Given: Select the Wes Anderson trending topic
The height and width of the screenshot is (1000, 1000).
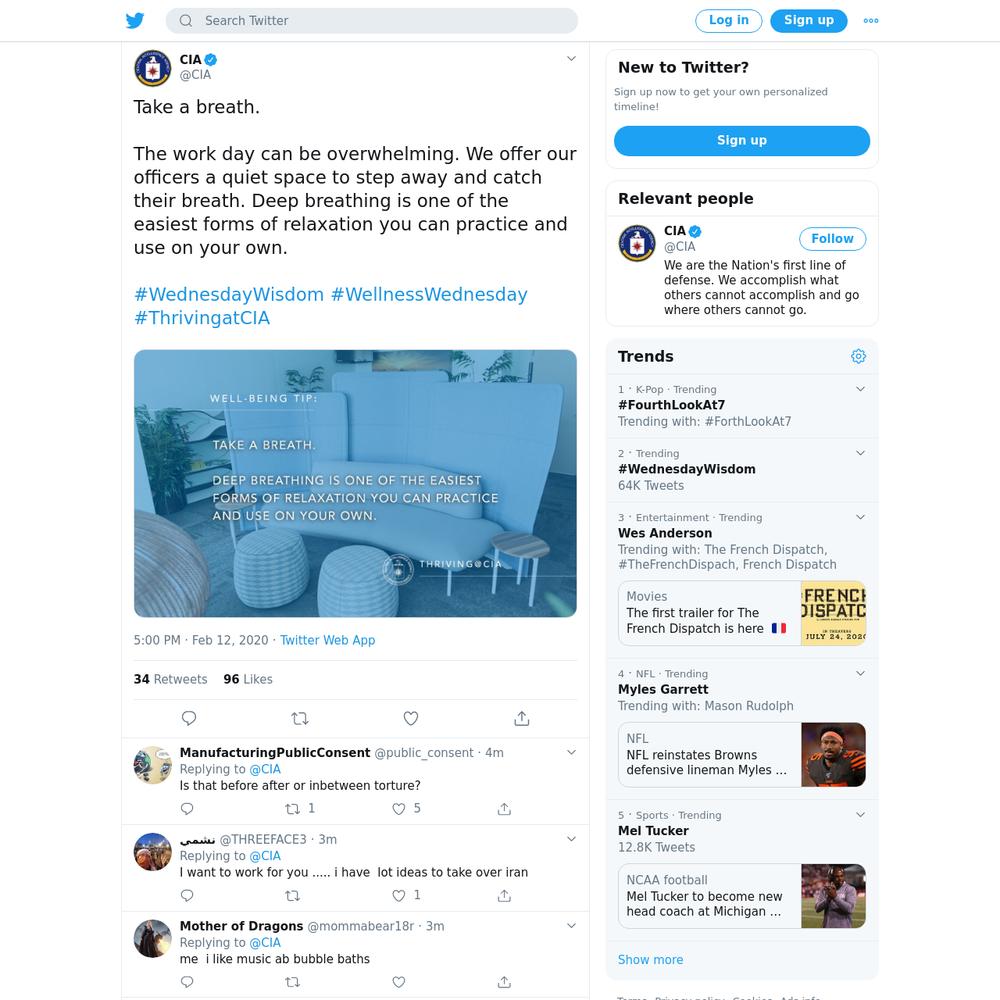Looking at the screenshot, I should click(x=665, y=533).
